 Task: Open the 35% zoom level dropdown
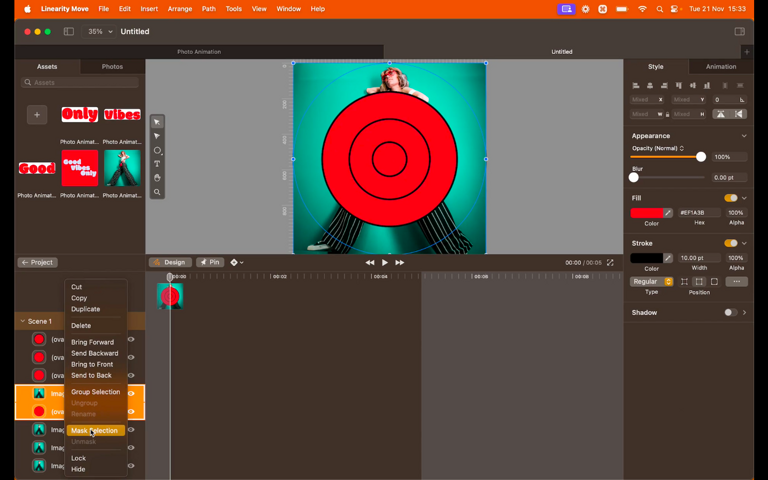pyautogui.click(x=99, y=31)
